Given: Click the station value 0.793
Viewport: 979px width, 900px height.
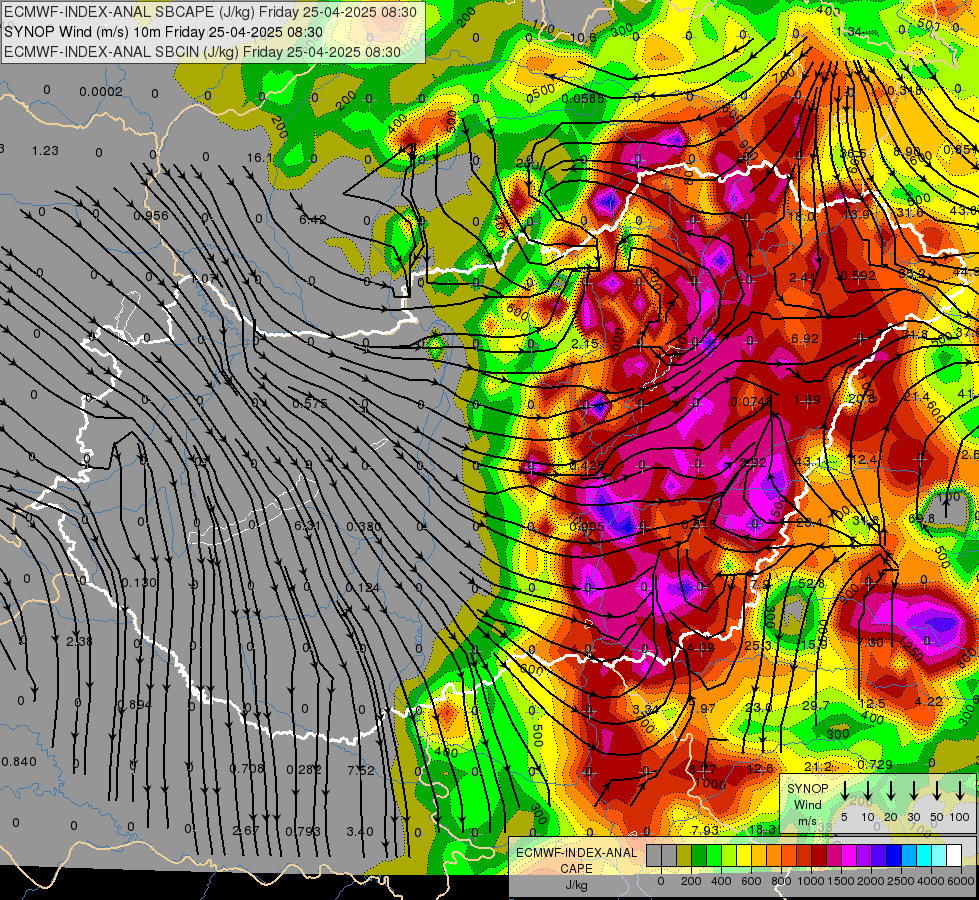Looking at the screenshot, I should click(303, 831).
